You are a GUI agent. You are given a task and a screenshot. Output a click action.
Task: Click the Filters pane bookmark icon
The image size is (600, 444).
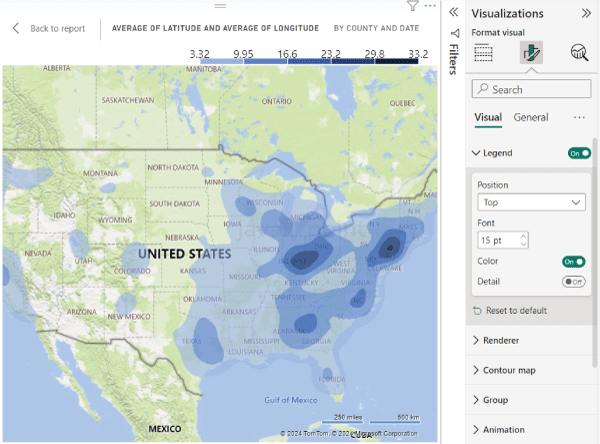[455, 33]
